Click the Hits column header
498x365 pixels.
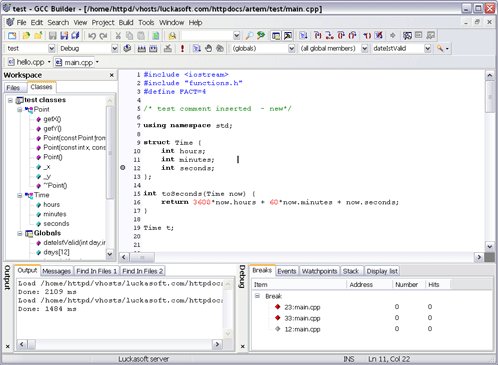(438, 285)
